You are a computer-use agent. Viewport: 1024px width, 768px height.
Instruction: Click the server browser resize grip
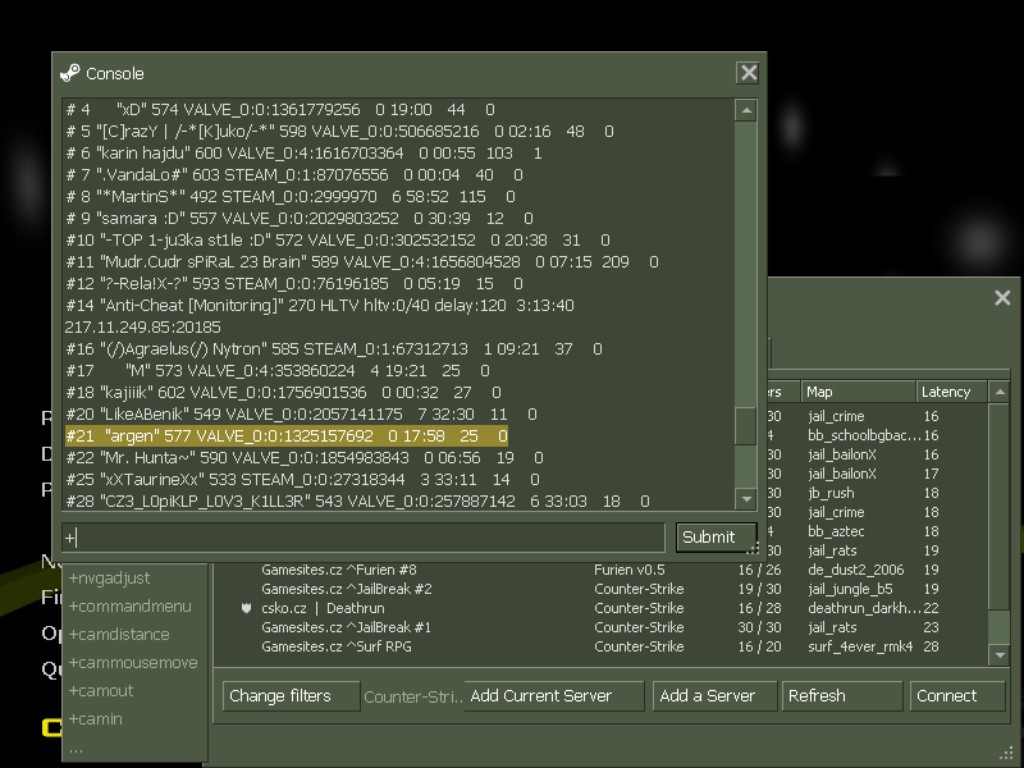1005,754
